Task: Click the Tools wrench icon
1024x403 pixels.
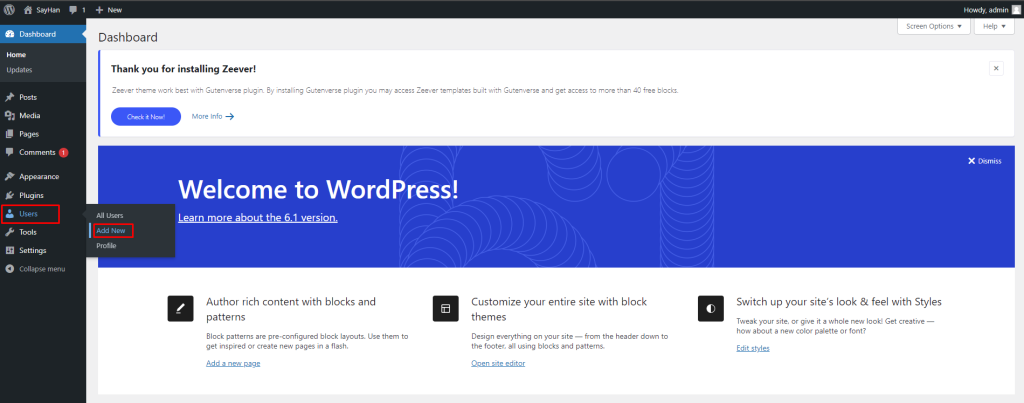Action: coord(10,232)
